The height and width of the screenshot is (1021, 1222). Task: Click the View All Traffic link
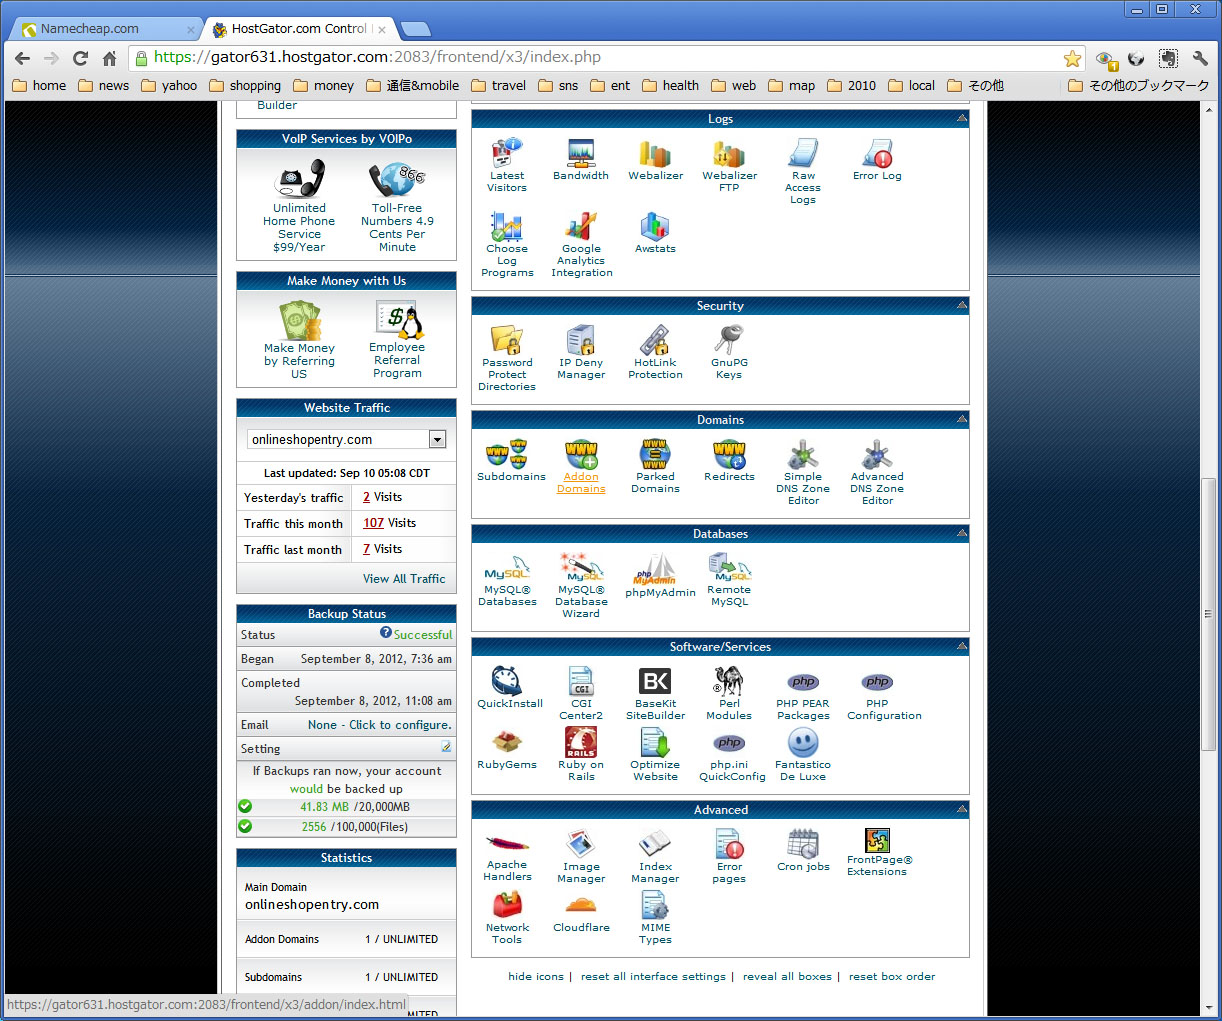tap(404, 579)
